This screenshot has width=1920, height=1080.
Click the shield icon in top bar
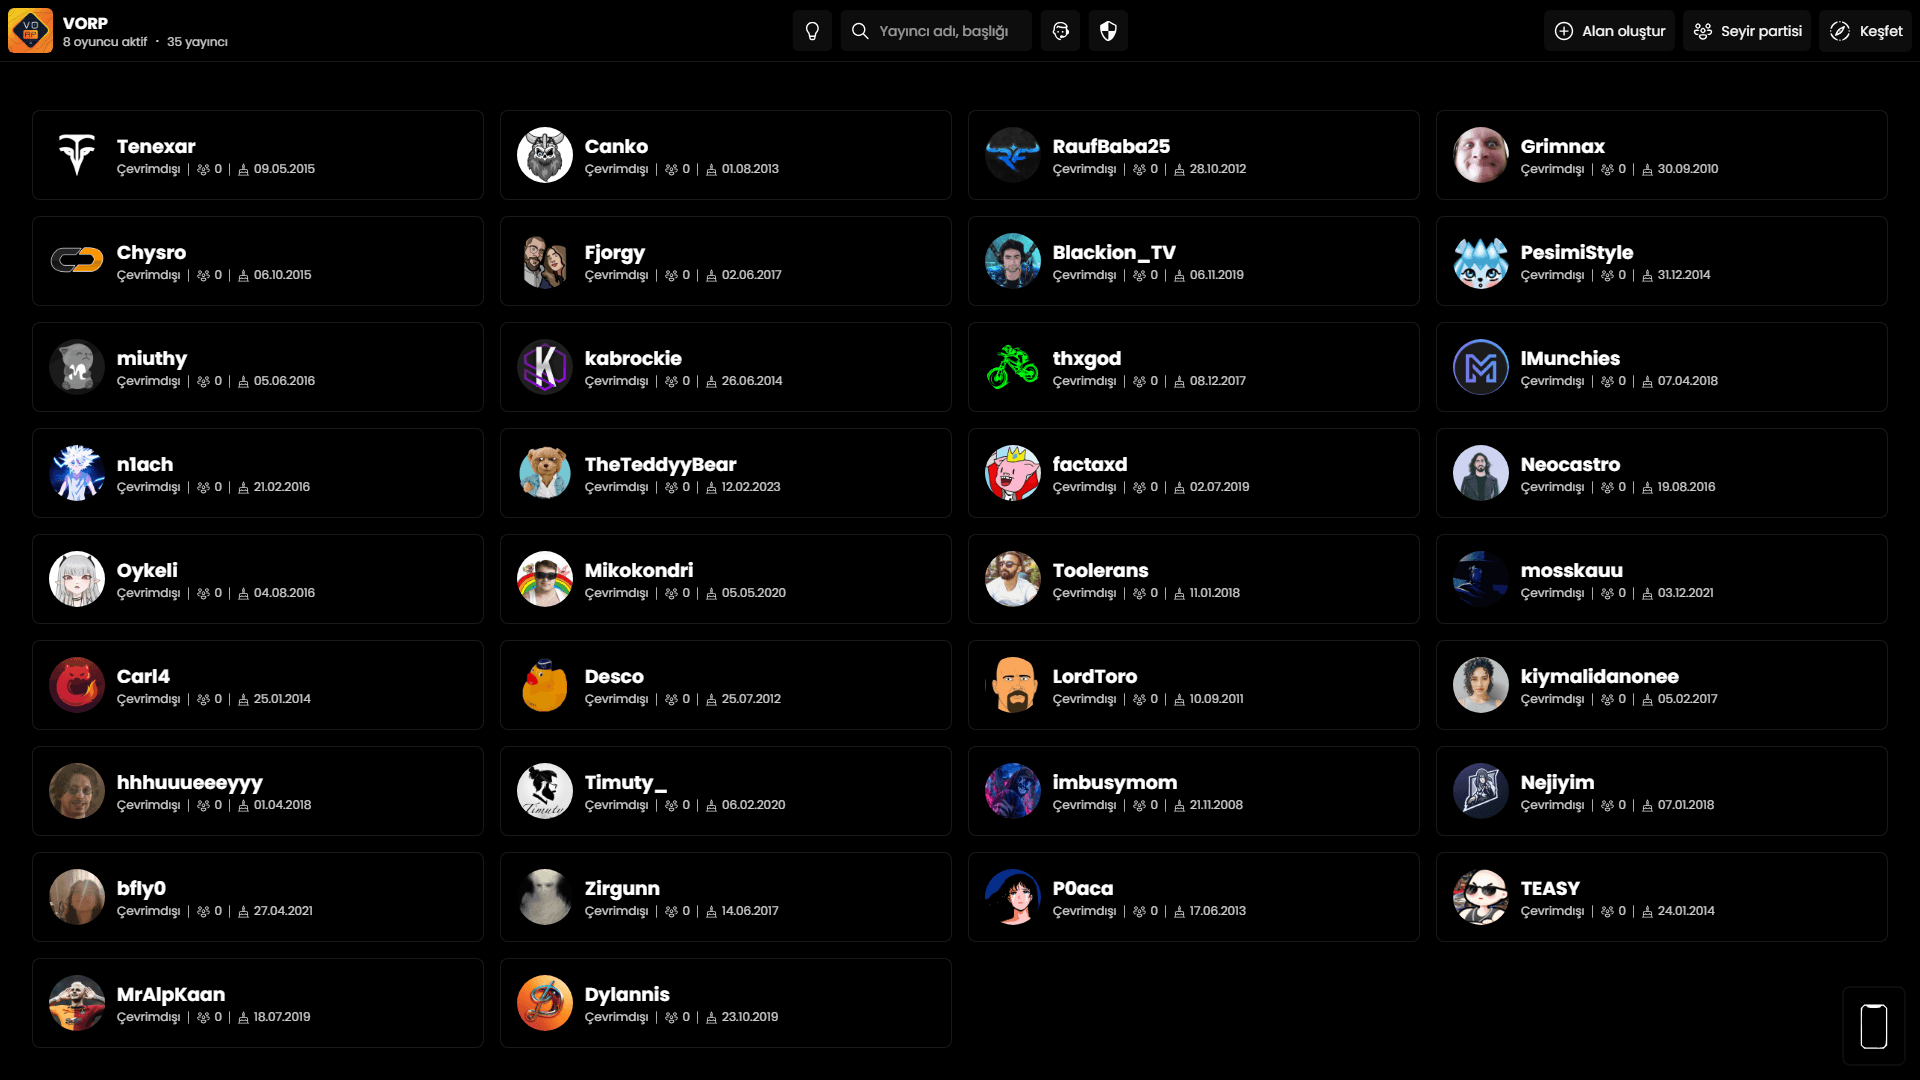pyautogui.click(x=1108, y=31)
